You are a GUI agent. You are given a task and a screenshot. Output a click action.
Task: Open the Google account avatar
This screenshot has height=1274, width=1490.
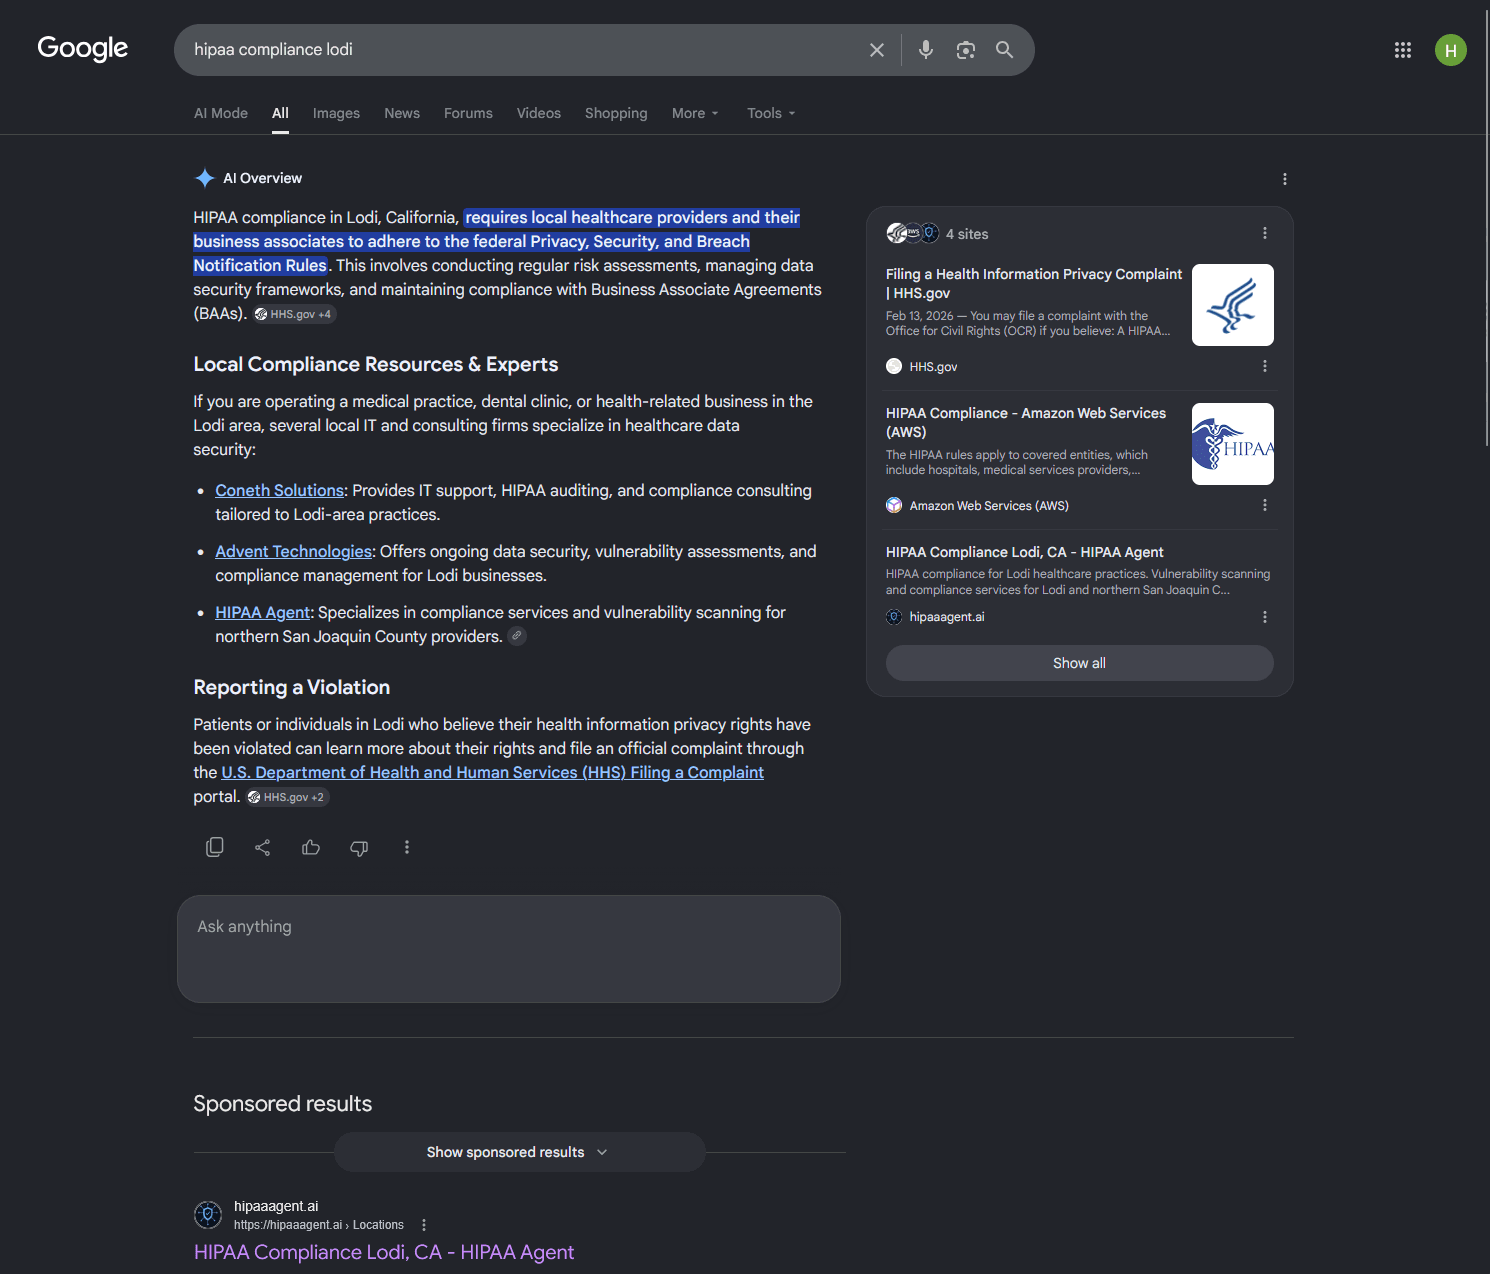(x=1451, y=50)
